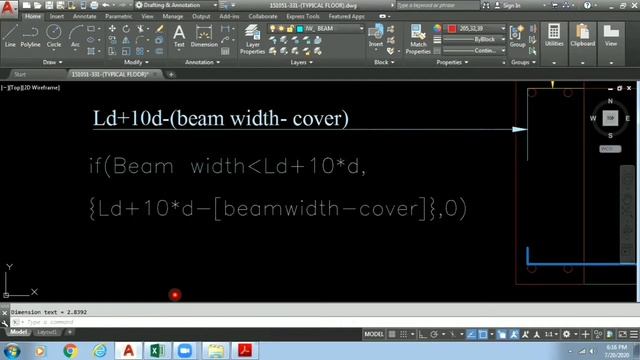Viewport: 640px width, 360px height.
Task: Open the Express Tools tab
Action: 302,16
